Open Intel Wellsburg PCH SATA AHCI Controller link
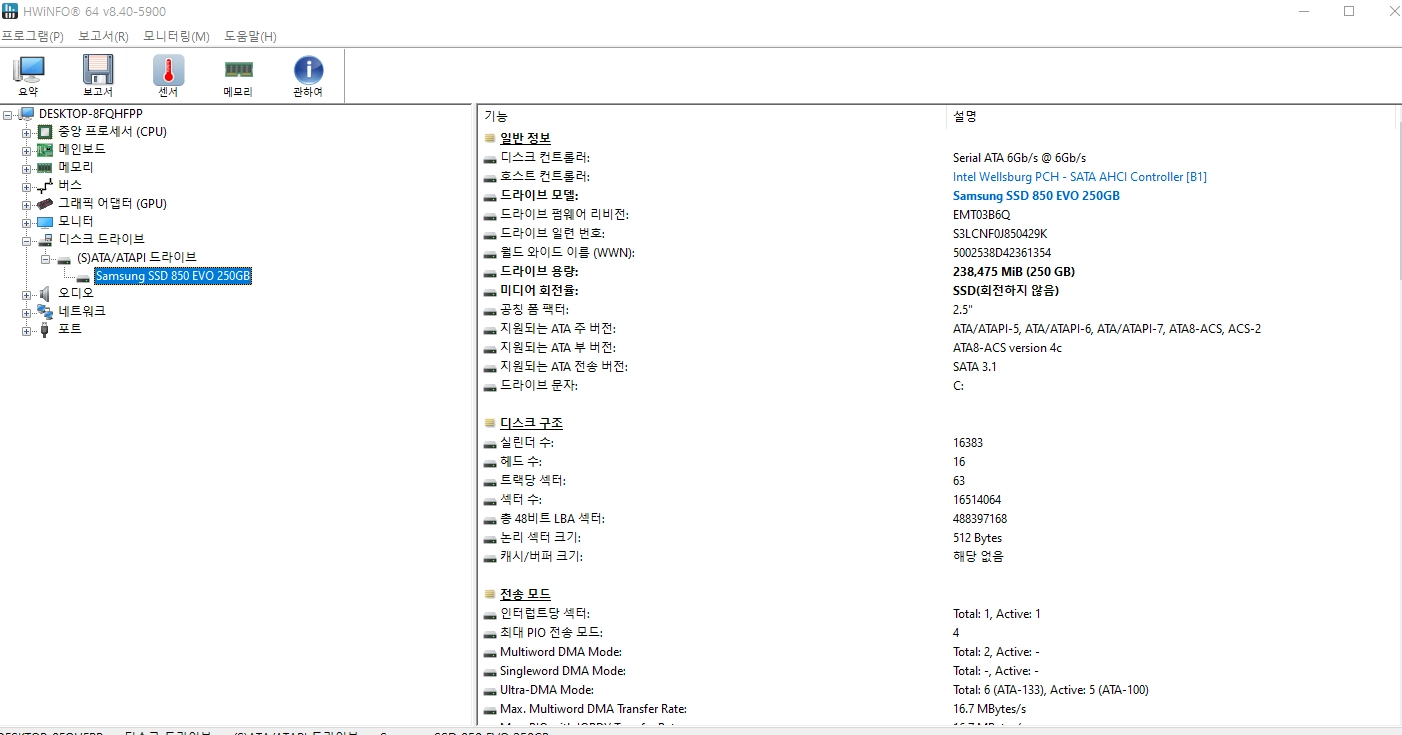This screenshot has height=735, width=1402. coord(1079,177)
